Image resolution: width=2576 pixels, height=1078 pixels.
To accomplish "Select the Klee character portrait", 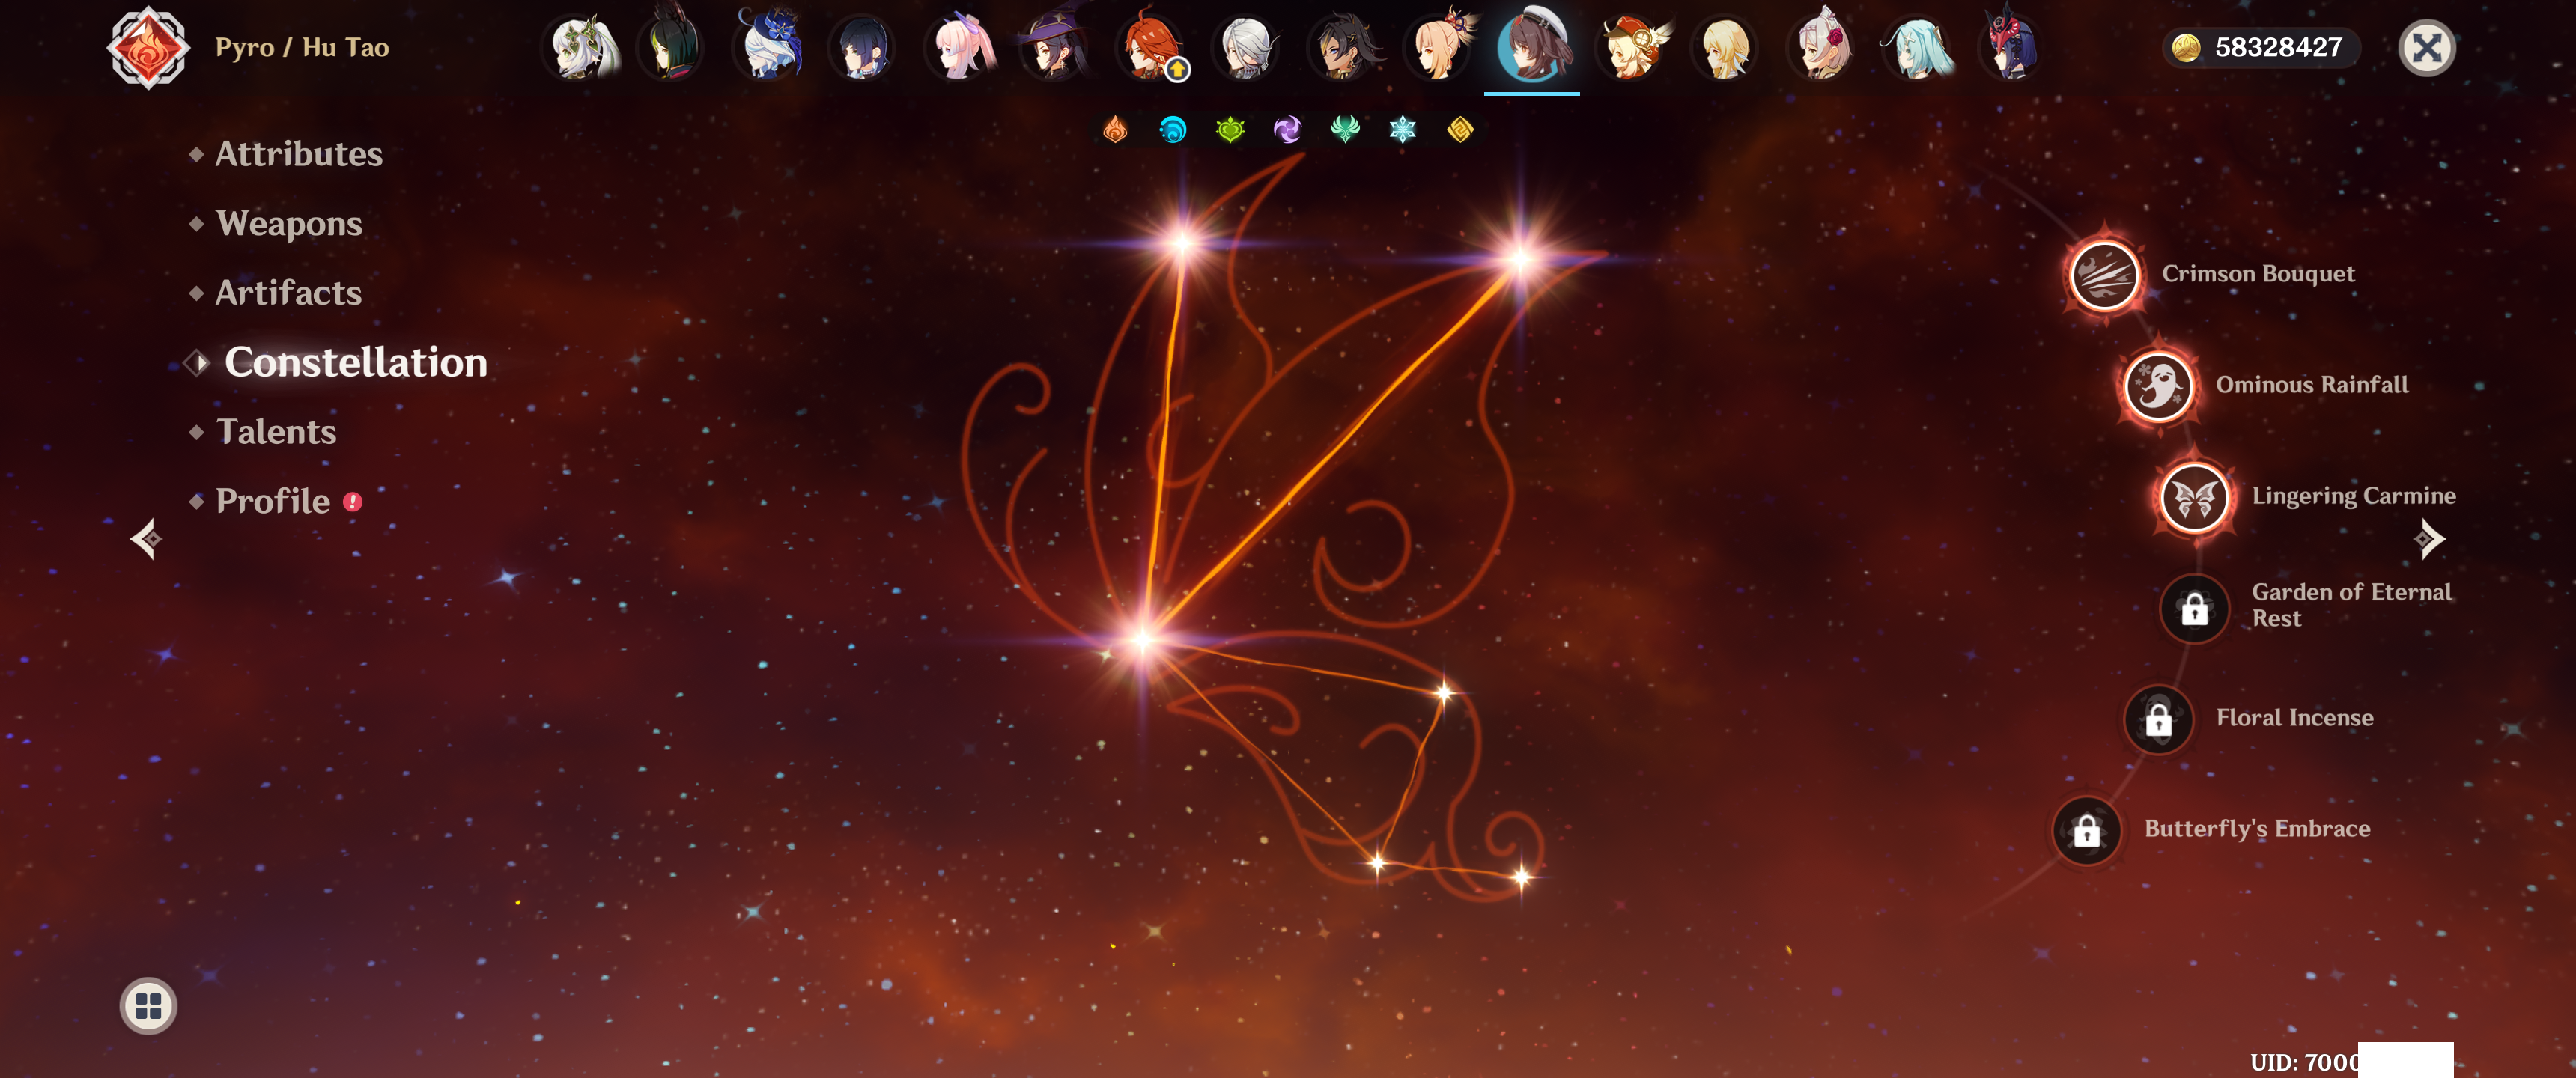I will click(1630, 48).
